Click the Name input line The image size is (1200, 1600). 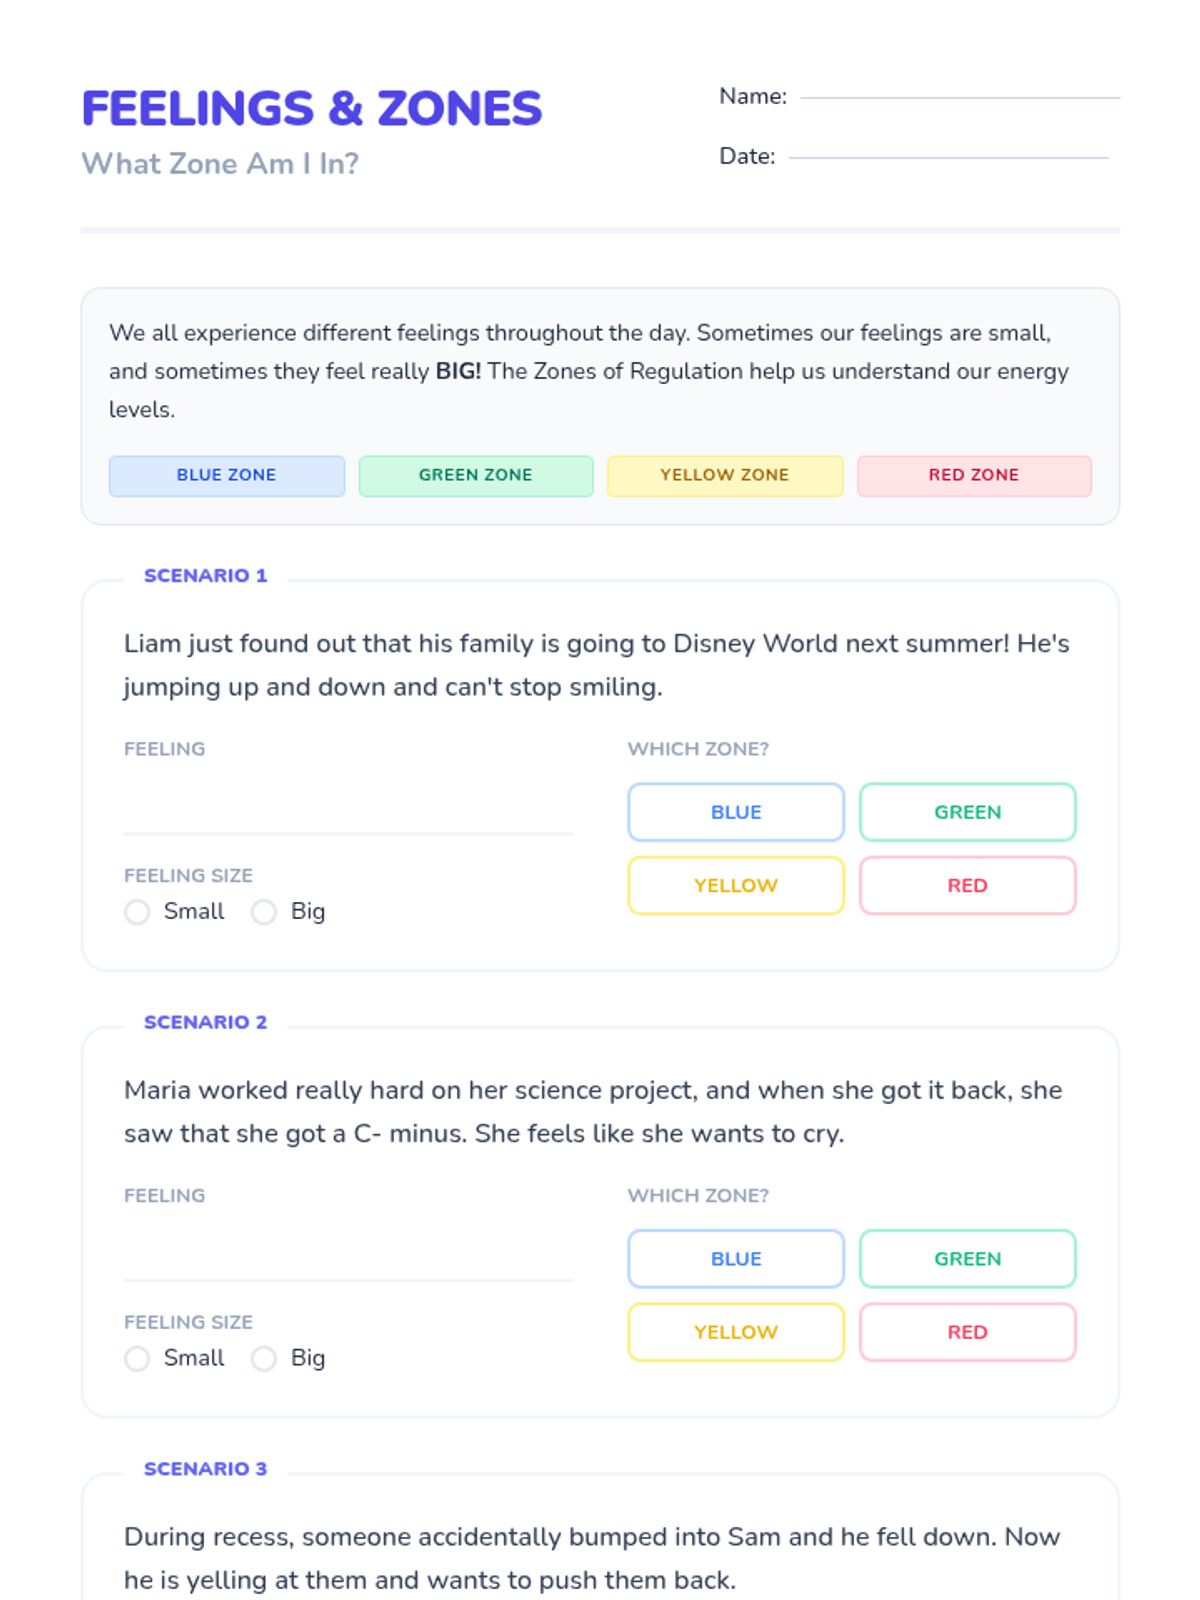pos(960,95)
